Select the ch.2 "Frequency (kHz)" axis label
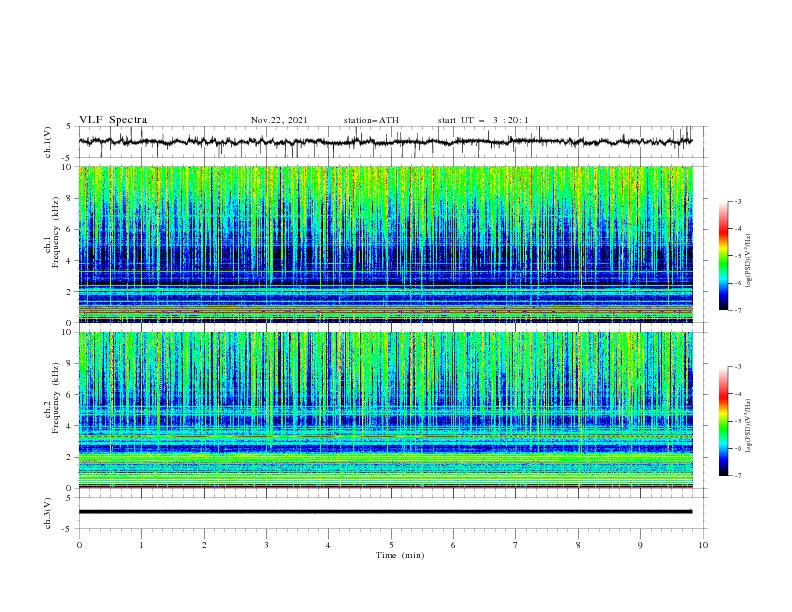 [x=56, y=398]
